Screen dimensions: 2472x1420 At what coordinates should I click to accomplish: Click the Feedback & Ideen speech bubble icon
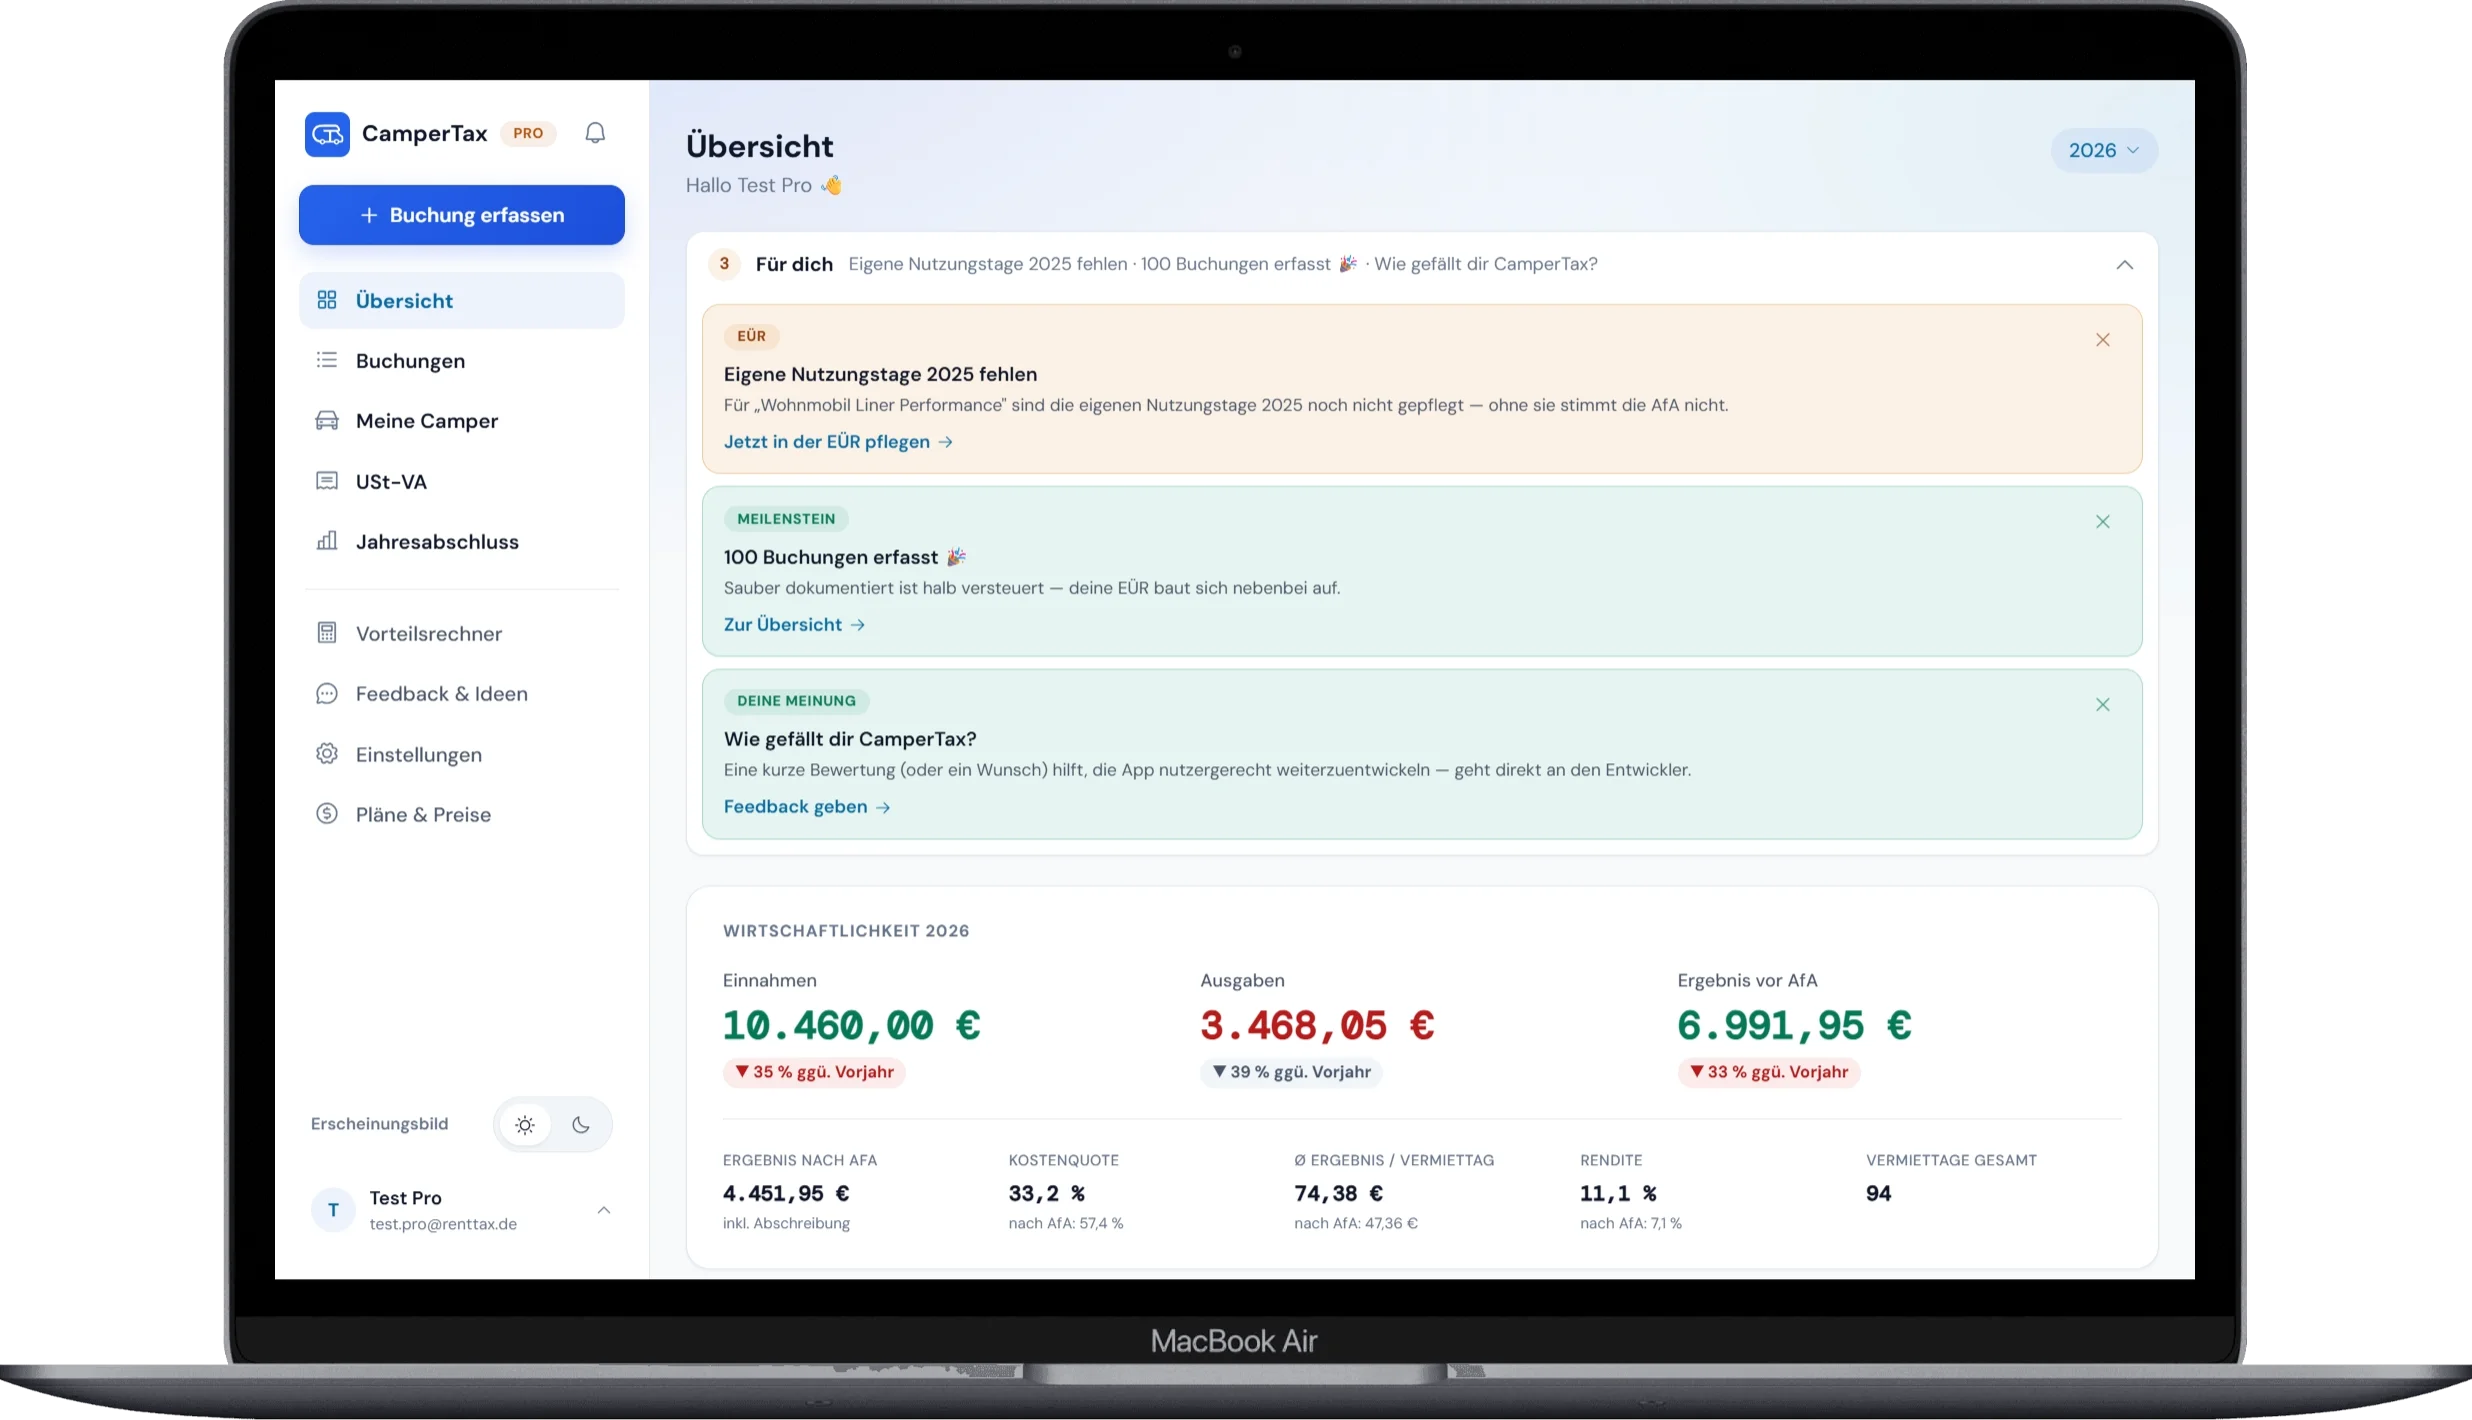[x=327, y=694]
